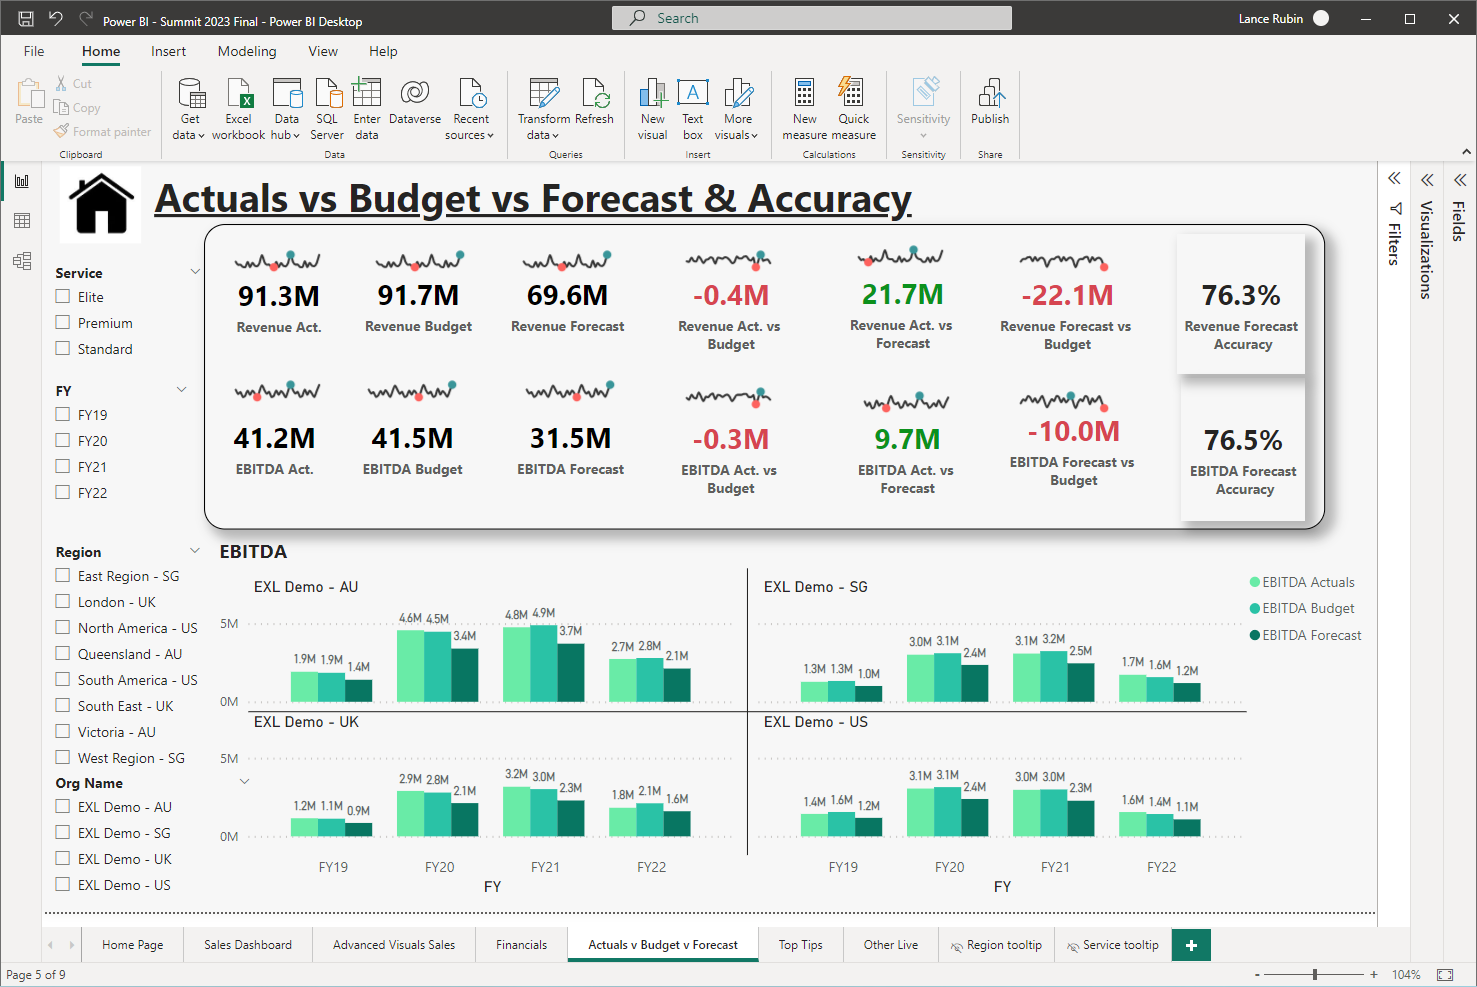Image resolution: width=1477 pixels, height=987 pixels.
Task: Switch to the Financials page tab
Action: (521, 945)
